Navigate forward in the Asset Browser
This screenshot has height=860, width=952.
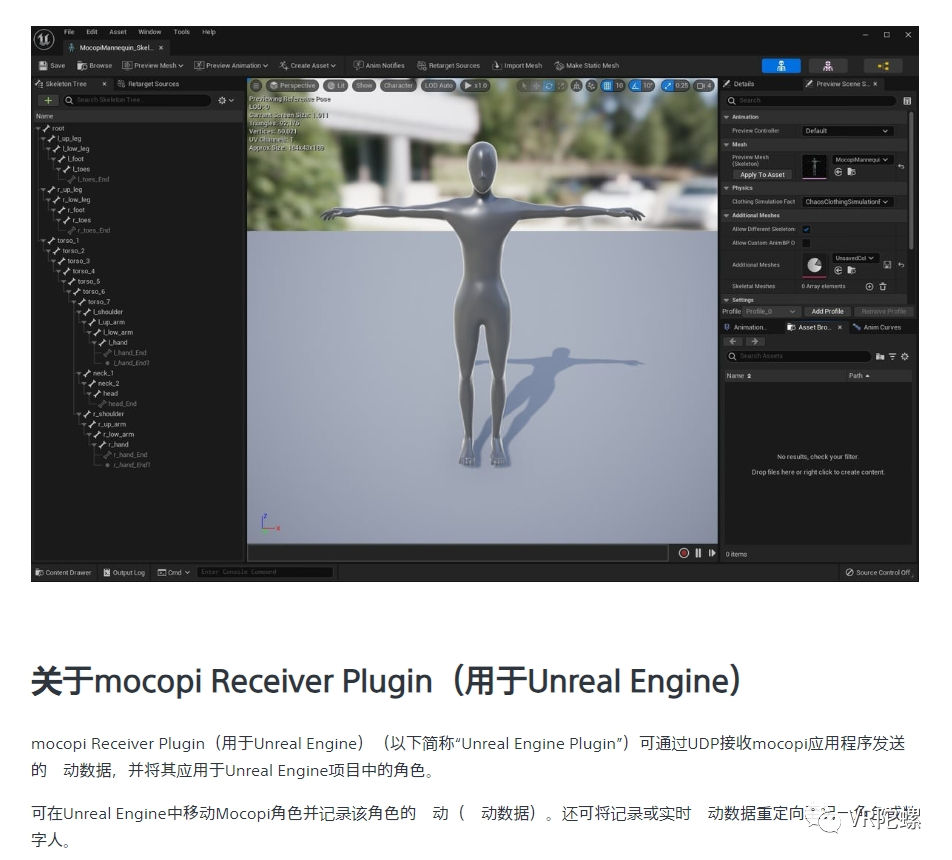[755, 341]
